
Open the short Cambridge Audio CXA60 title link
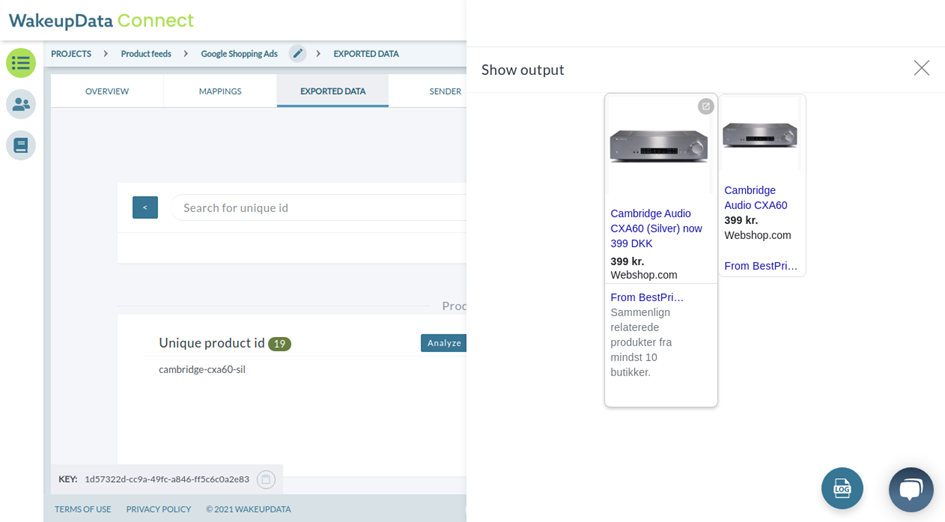pyautogui.click(x=756, y=198)
